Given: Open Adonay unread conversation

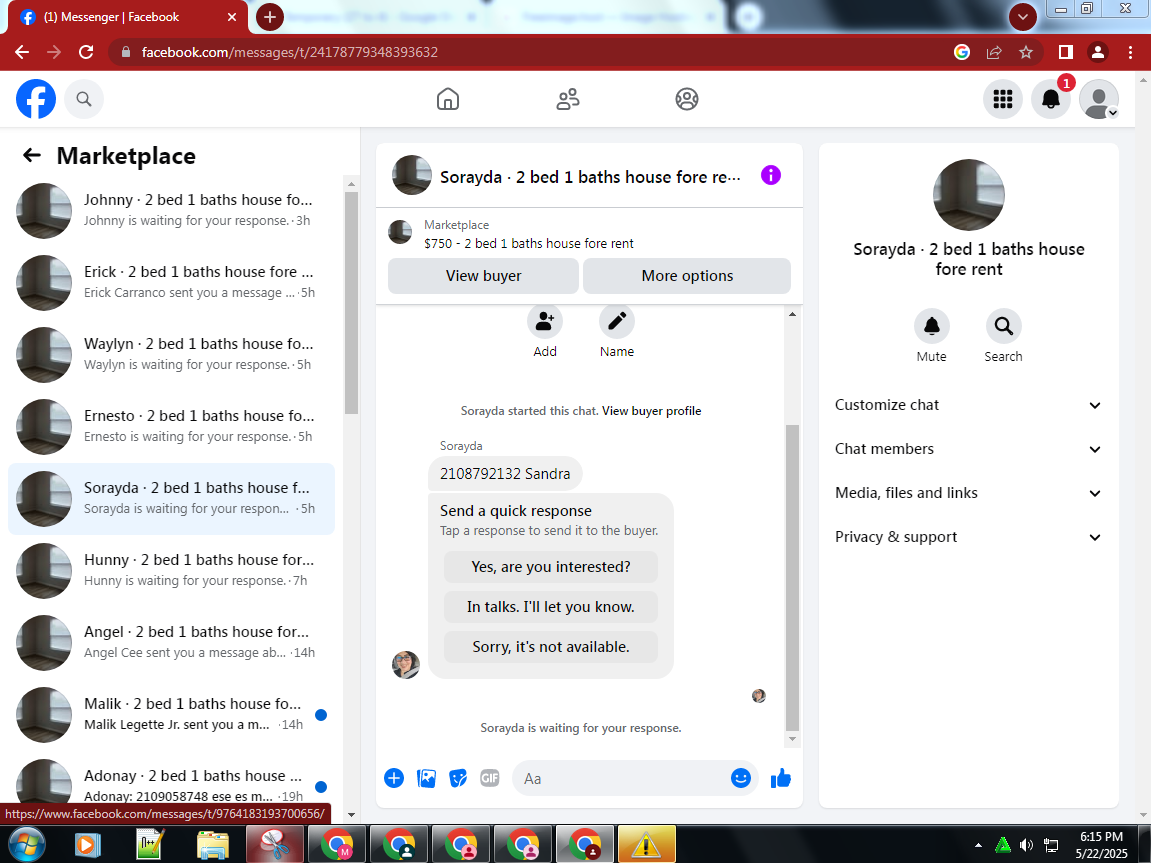Looking at the screenshot, I should point(171,782).
